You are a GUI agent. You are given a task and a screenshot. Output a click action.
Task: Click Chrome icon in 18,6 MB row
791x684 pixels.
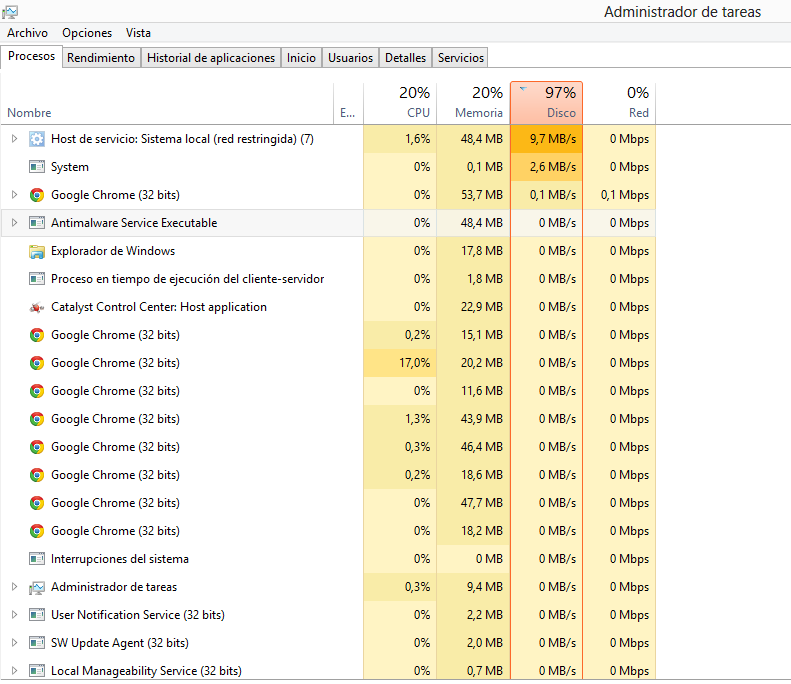tap(37, 475)
